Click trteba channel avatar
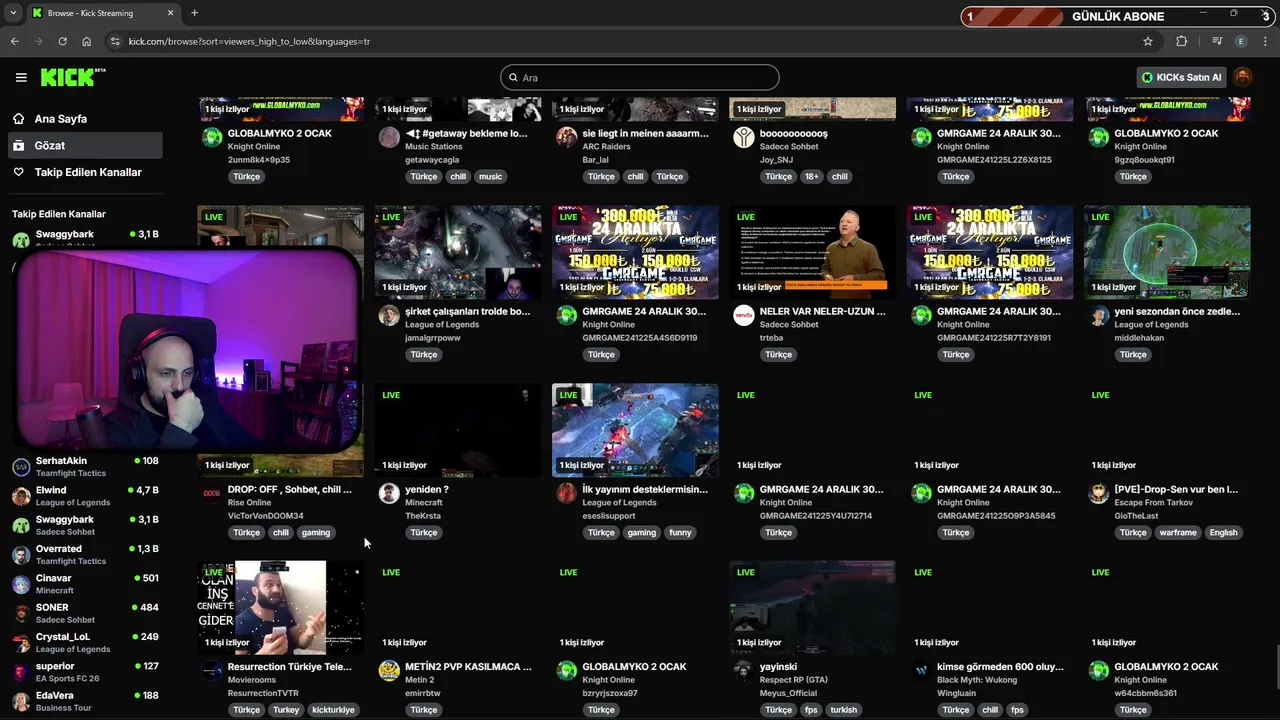Image resolution: width=1280 pixels, height=720 pixels. (744, 316)
